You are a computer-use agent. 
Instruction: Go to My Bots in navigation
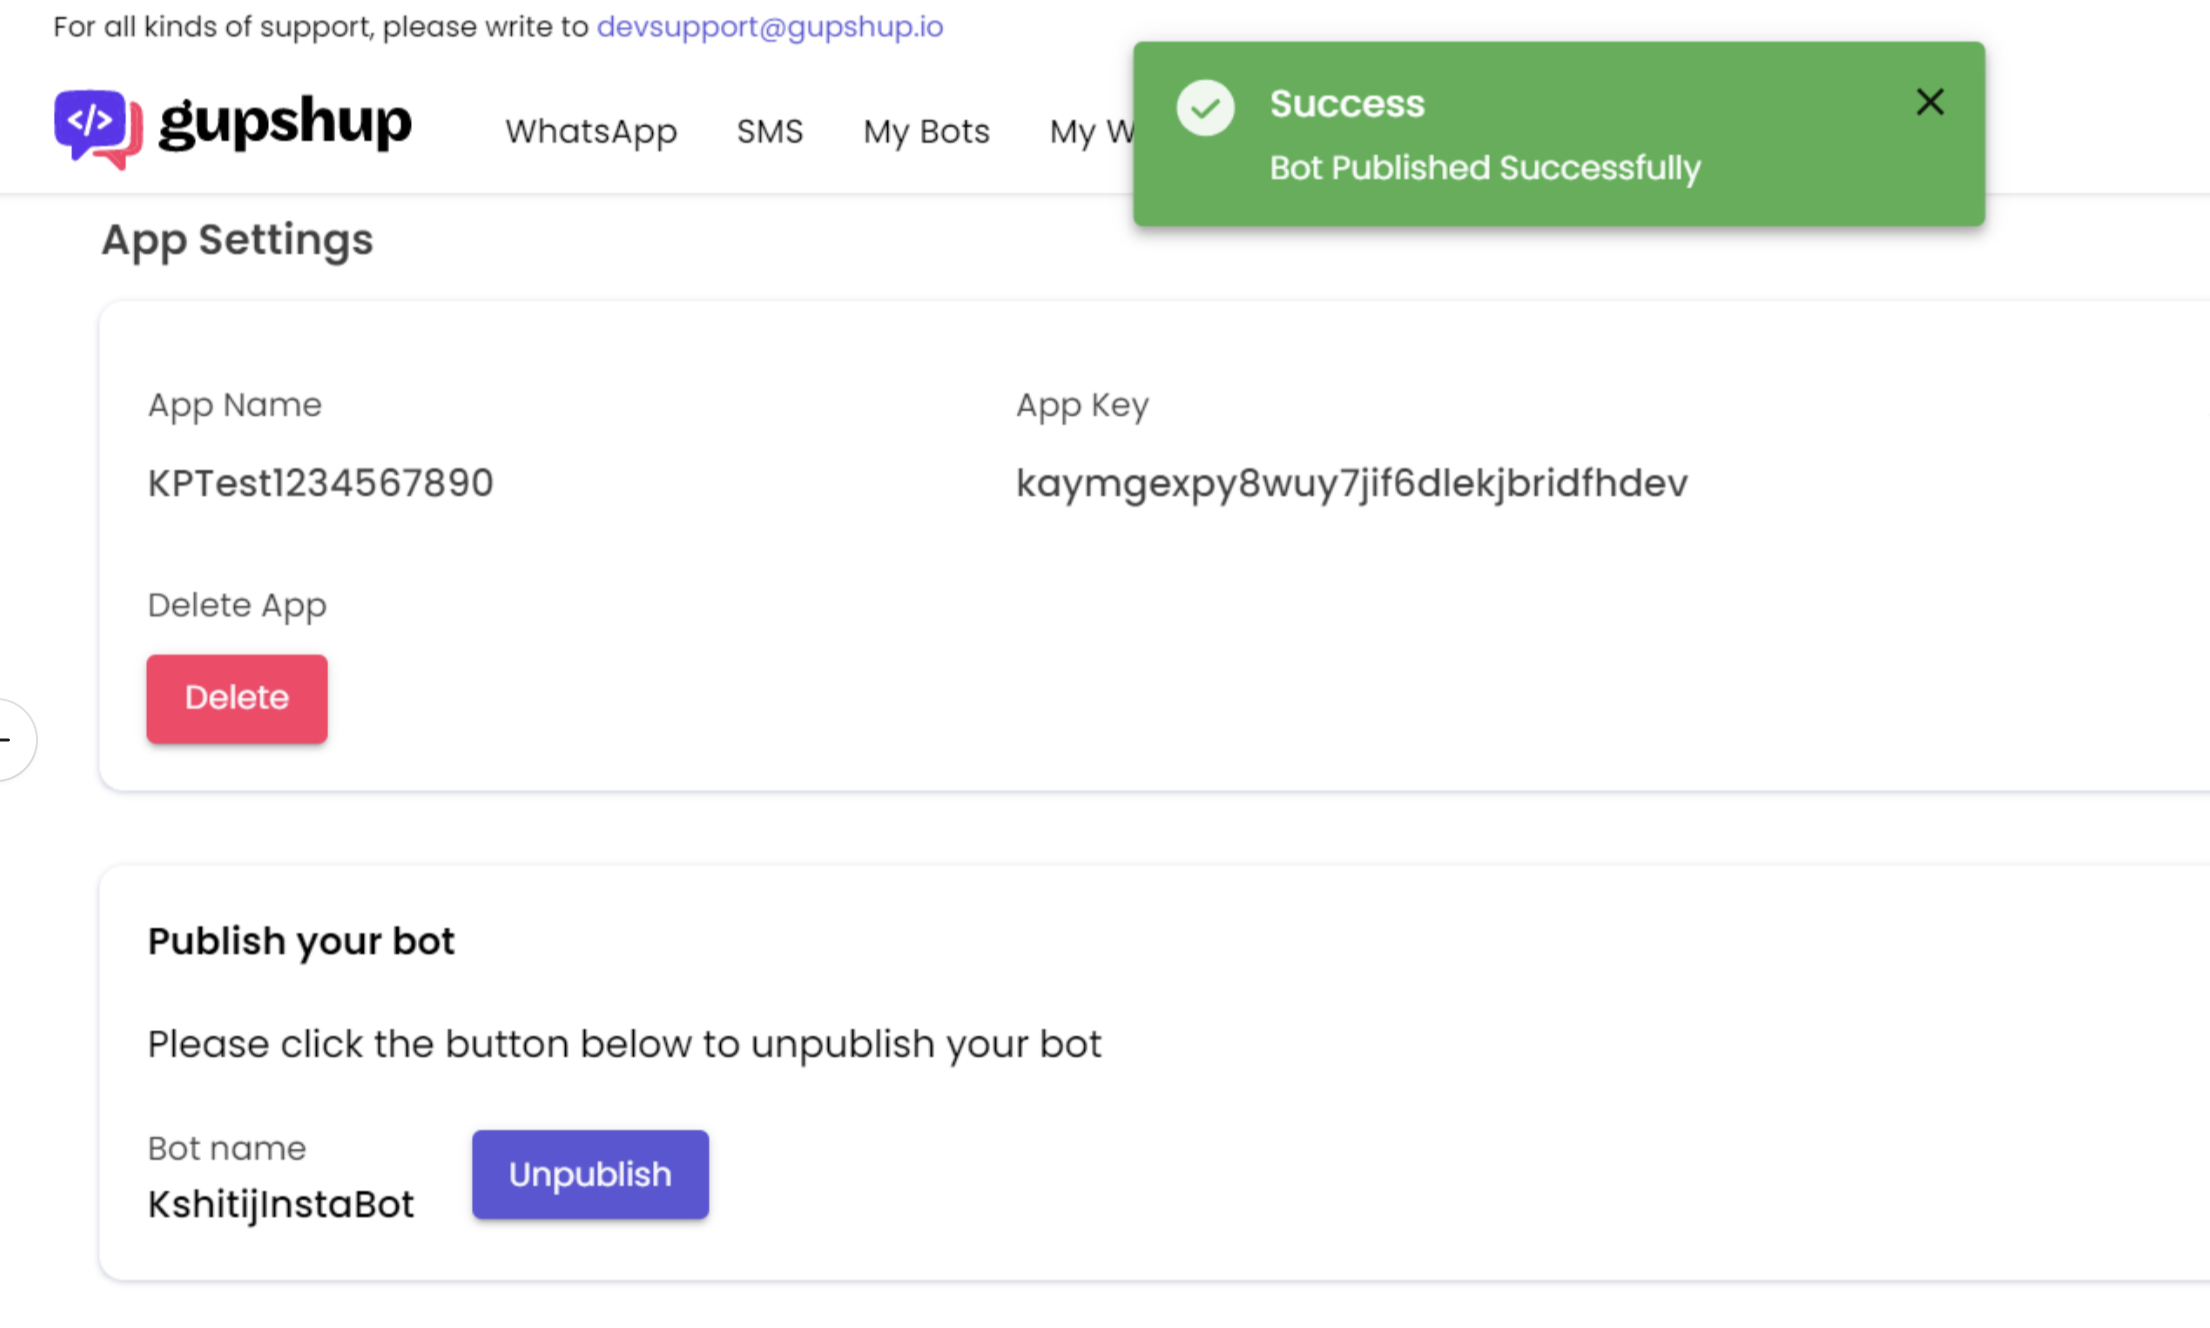point(926,131)
